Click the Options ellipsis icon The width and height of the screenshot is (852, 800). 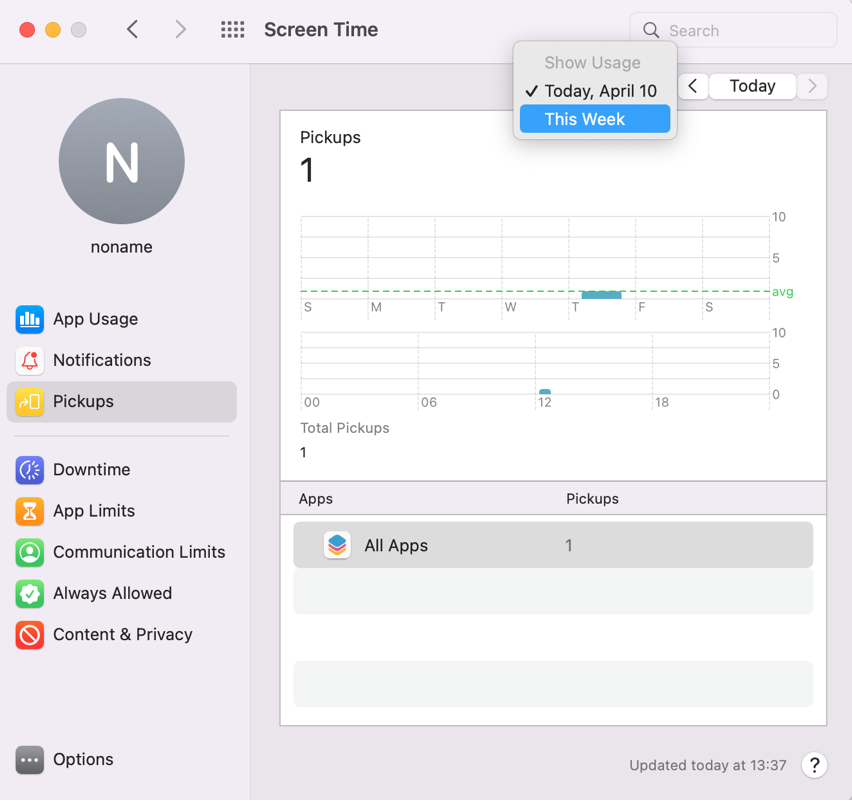tap(30, 759)
